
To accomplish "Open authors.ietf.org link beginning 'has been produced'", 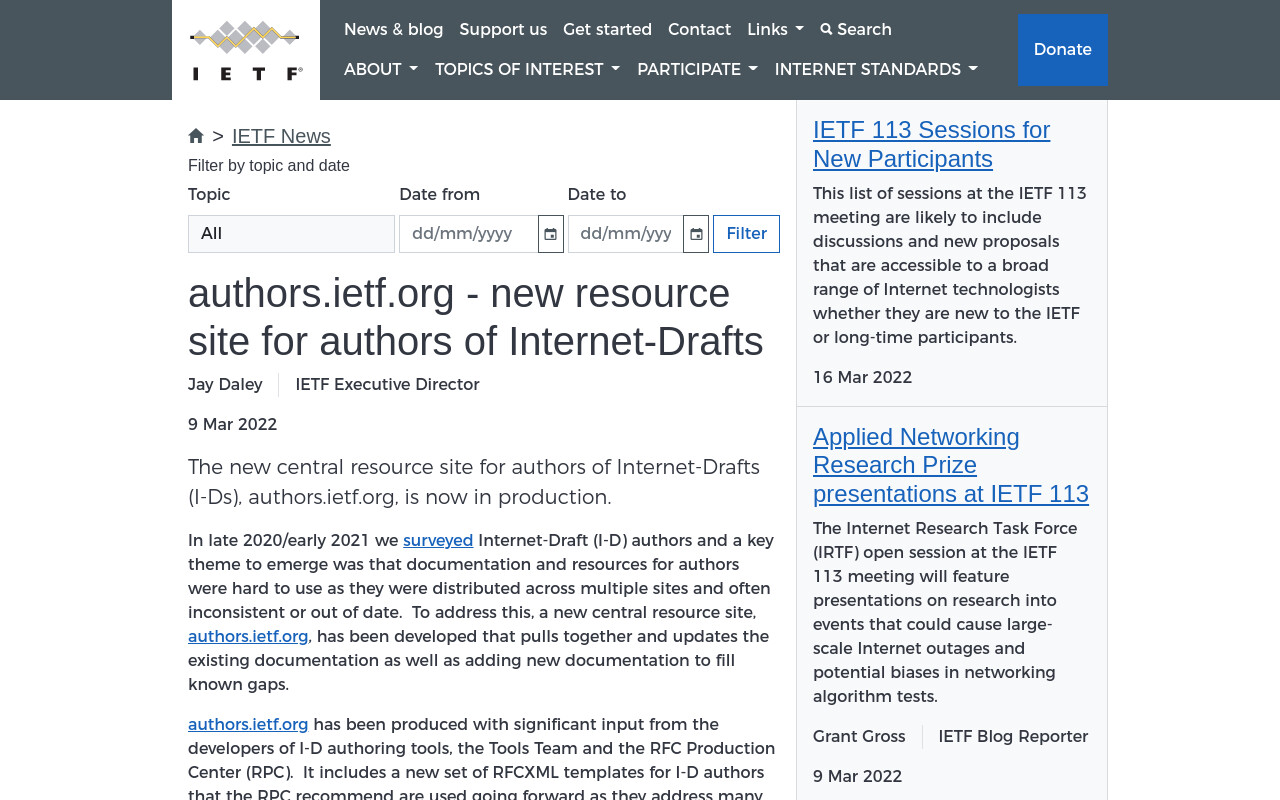I will (248, 725).
